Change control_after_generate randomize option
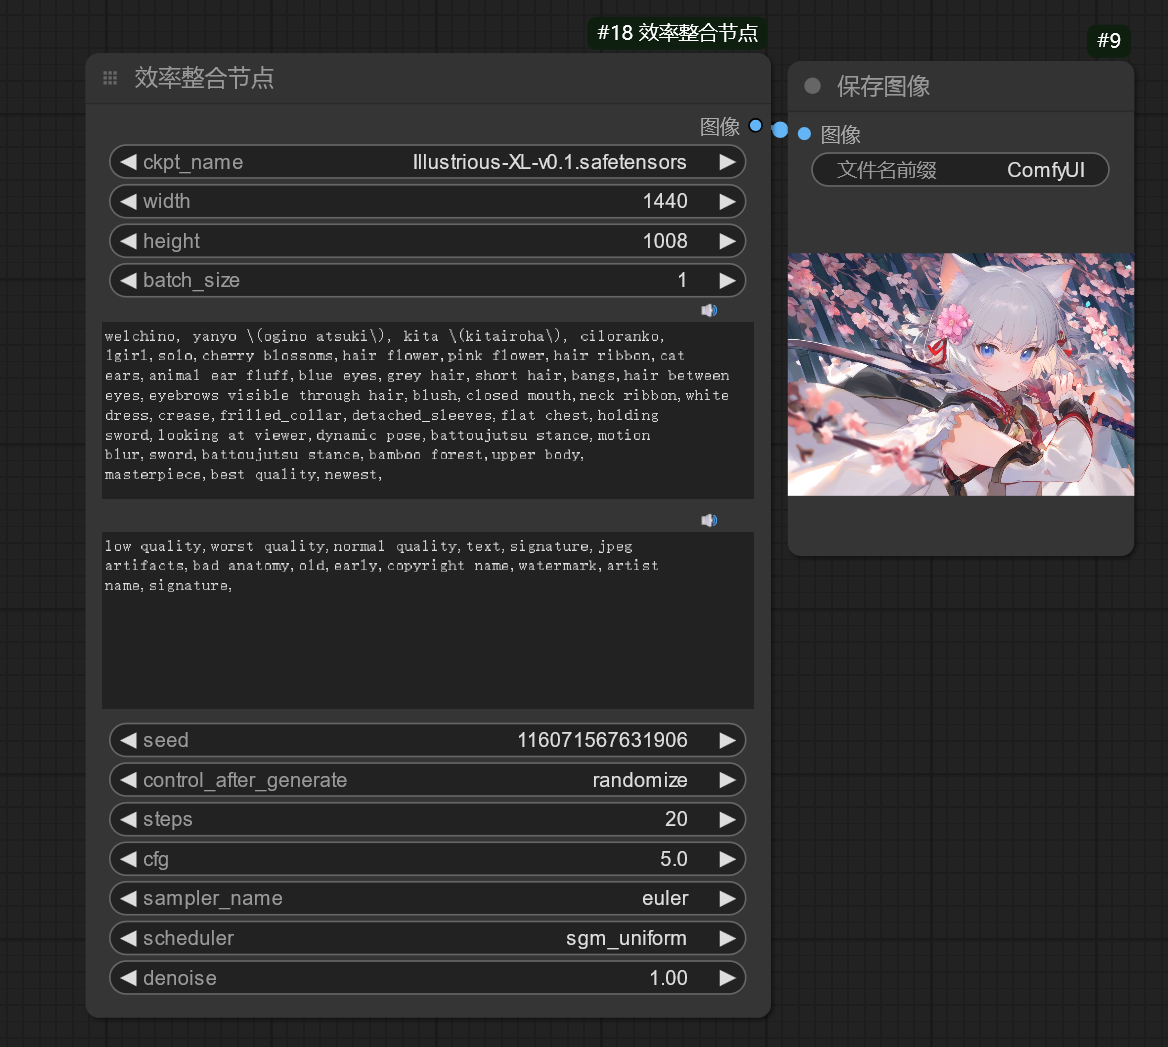This screenshot has height=1047, width=1168. coord(428,780)
